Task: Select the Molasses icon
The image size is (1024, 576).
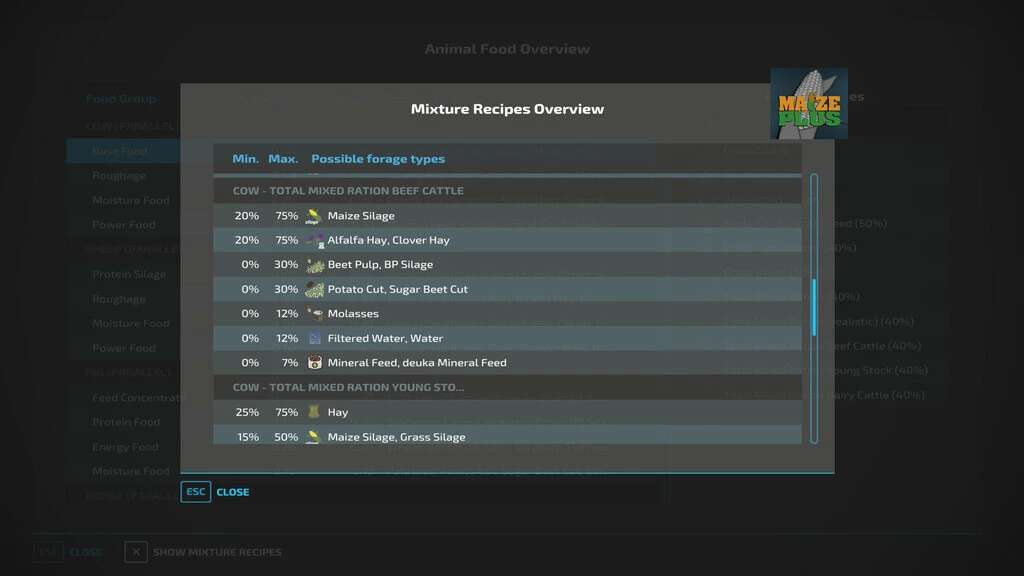Action: tap(314, 314)
